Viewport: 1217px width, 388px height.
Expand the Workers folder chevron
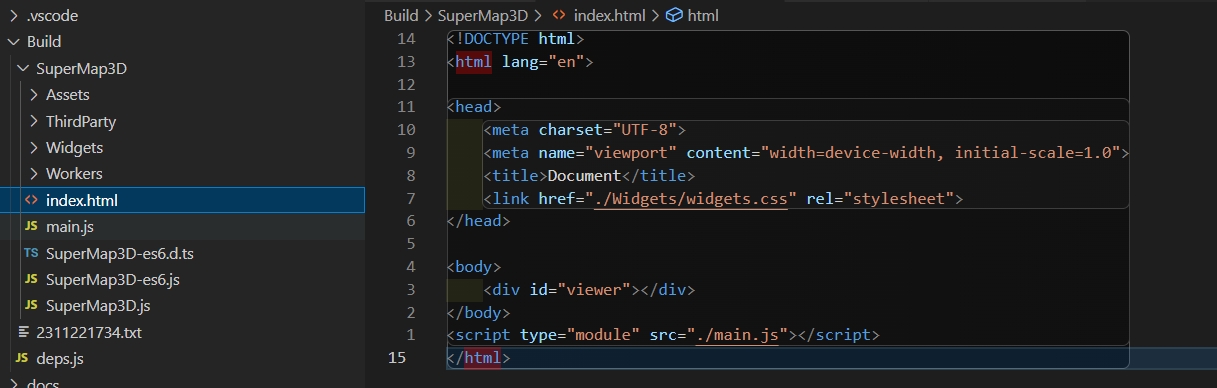[34, 174]
